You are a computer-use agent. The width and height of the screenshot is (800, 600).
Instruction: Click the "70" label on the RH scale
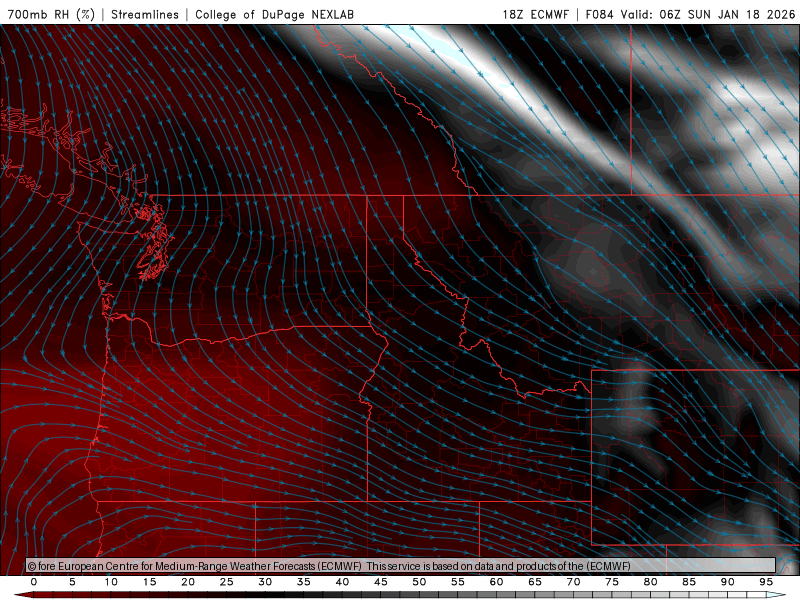tap(573, 582)
